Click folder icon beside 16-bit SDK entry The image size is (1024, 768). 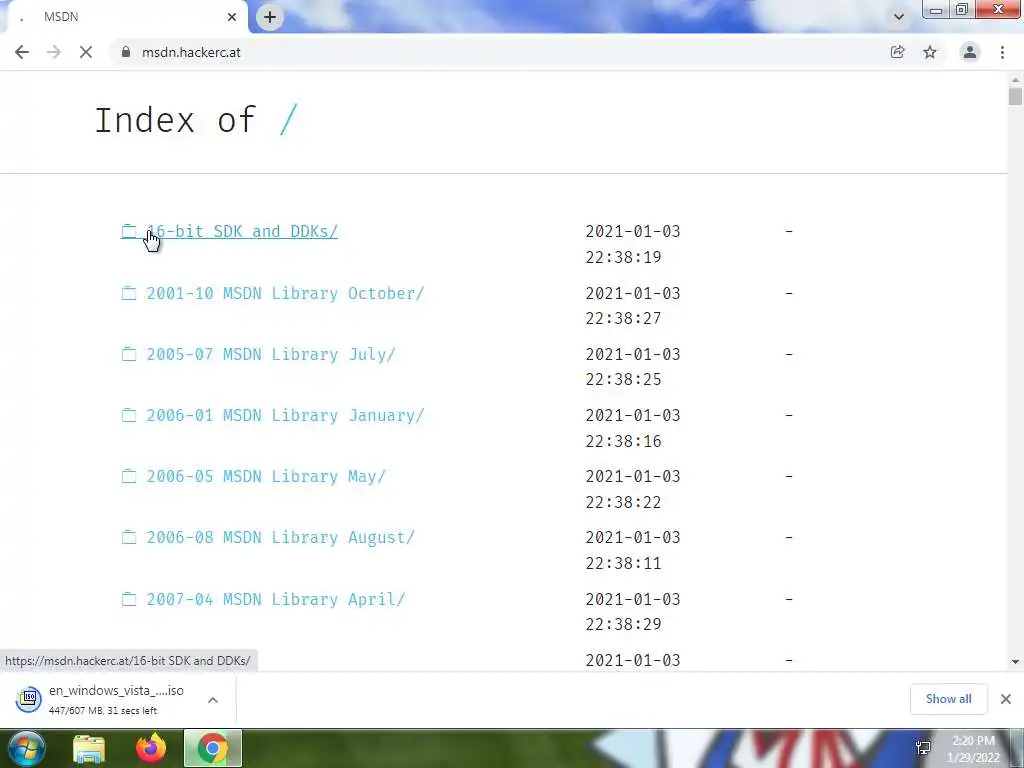(x=129, y=231)
